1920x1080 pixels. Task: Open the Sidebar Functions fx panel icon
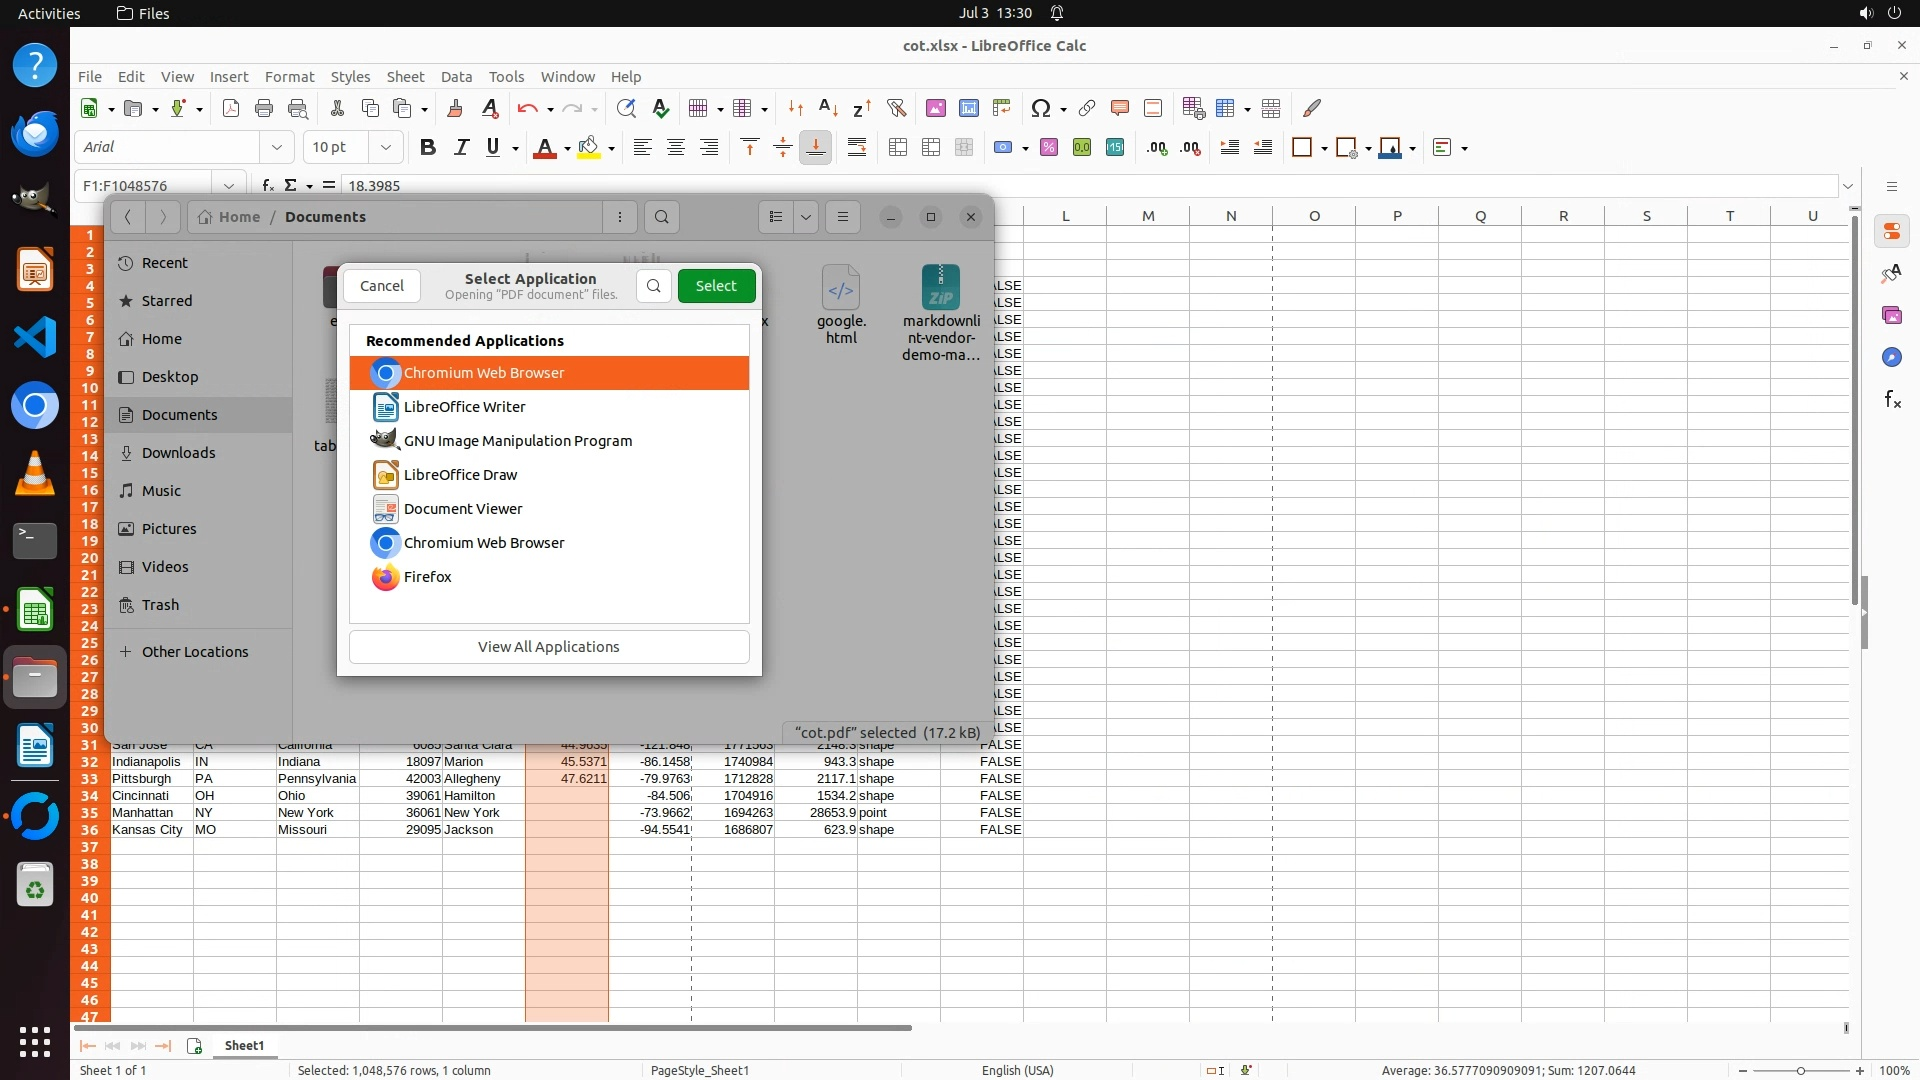pos(1892,400)
